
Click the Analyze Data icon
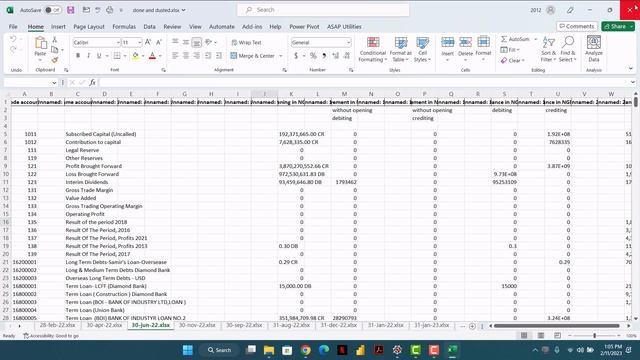593,42
